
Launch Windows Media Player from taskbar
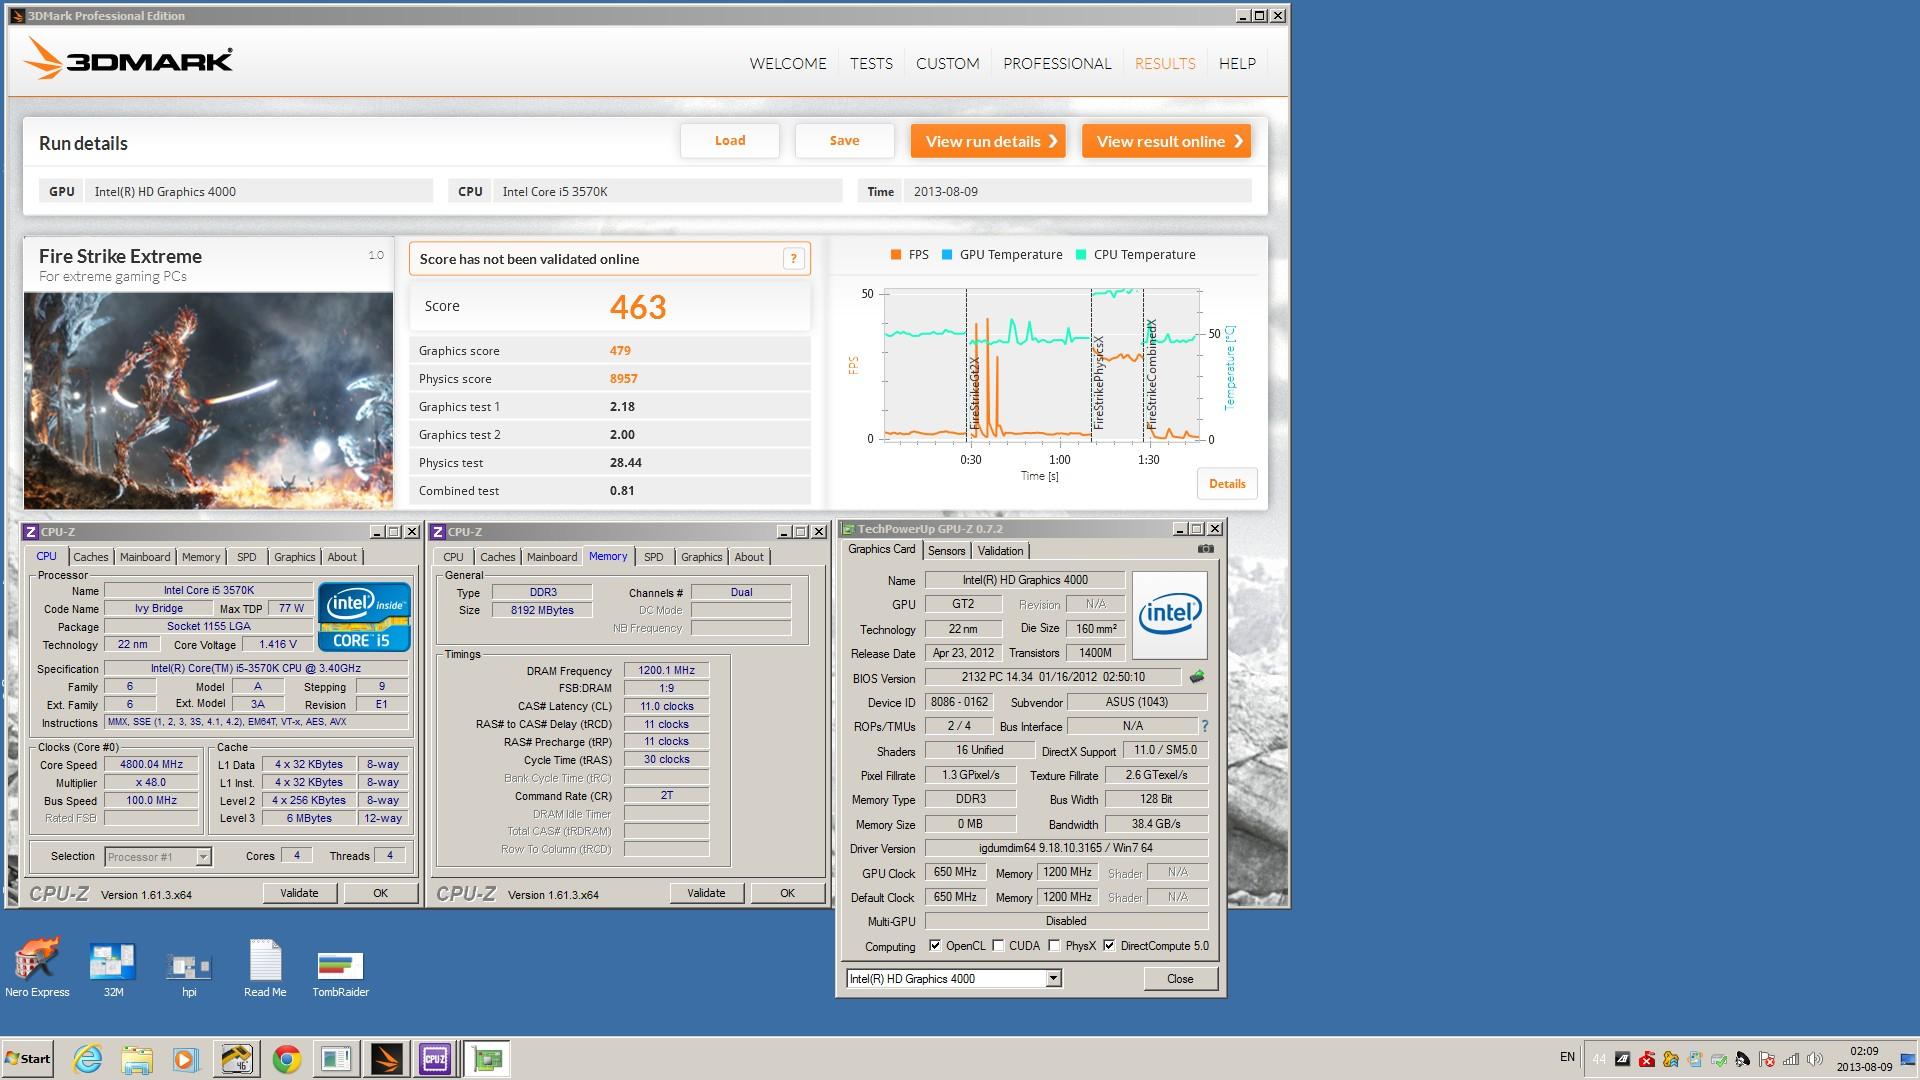[186, 1059]
